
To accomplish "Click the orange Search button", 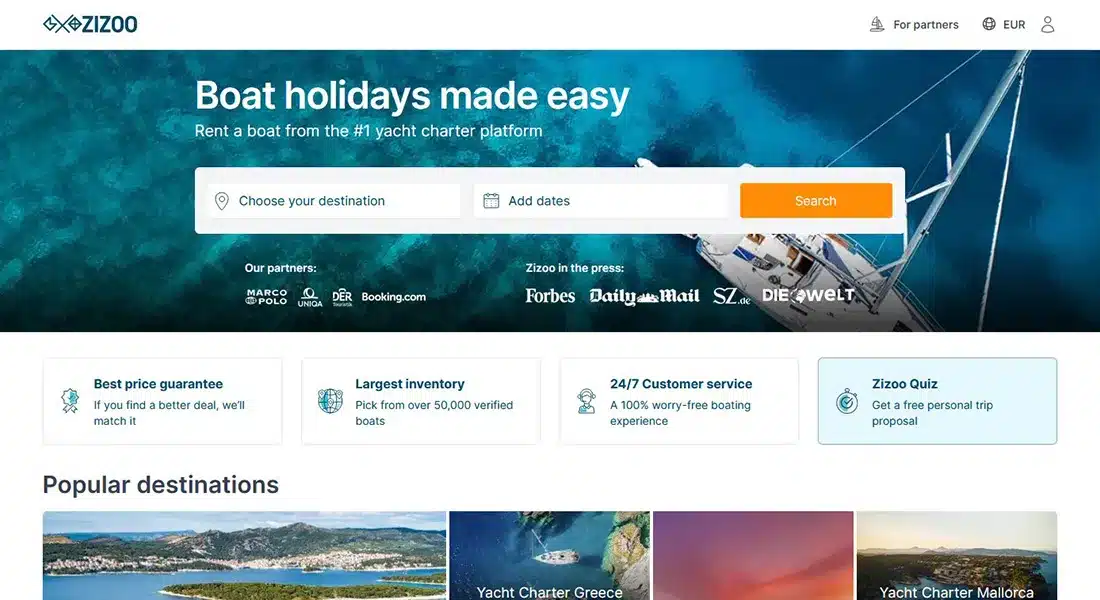I will (x=816, y=201).
